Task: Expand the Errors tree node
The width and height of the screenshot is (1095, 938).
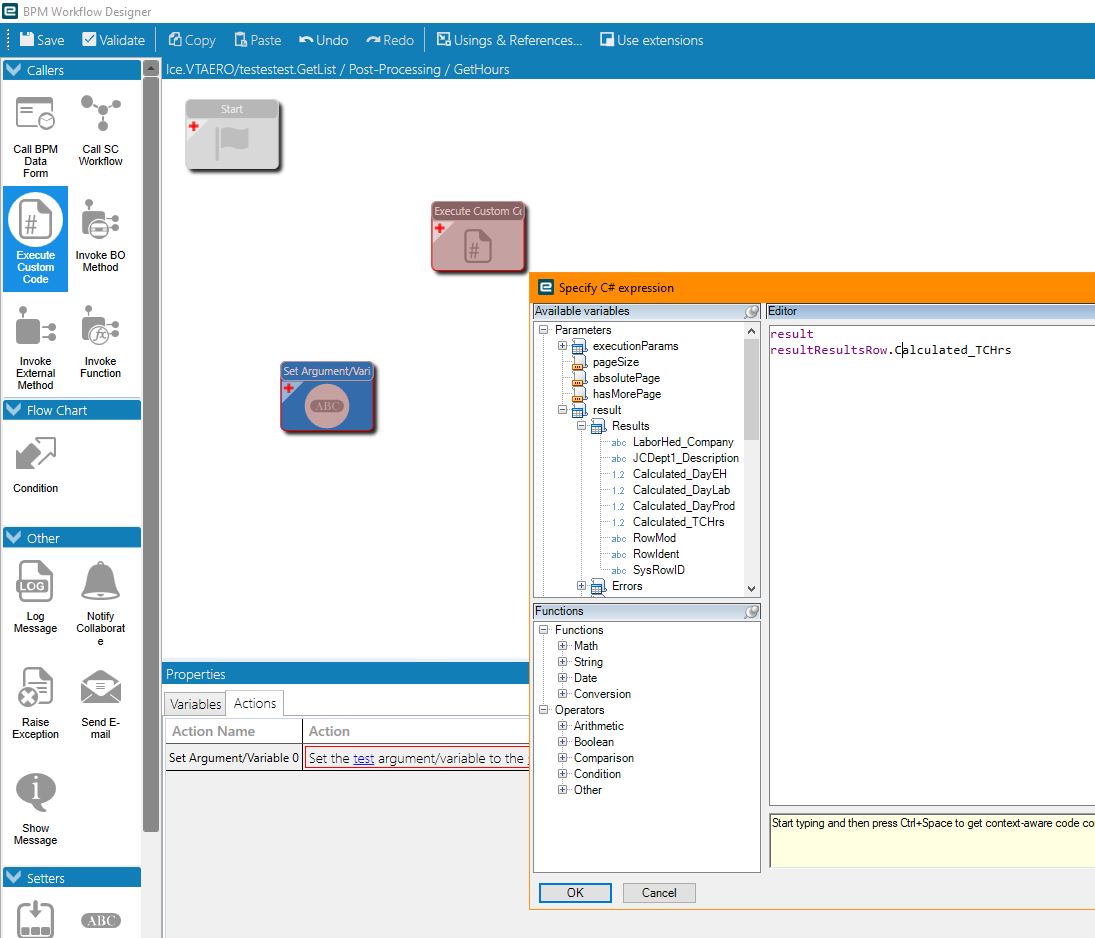Action: (581, 585)
